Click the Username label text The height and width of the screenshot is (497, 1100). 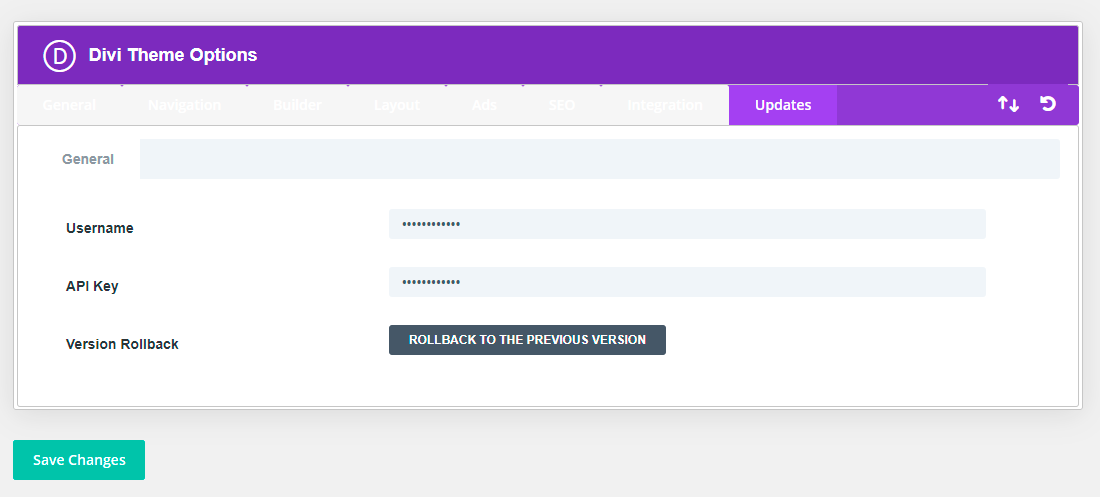click(100, 228)
